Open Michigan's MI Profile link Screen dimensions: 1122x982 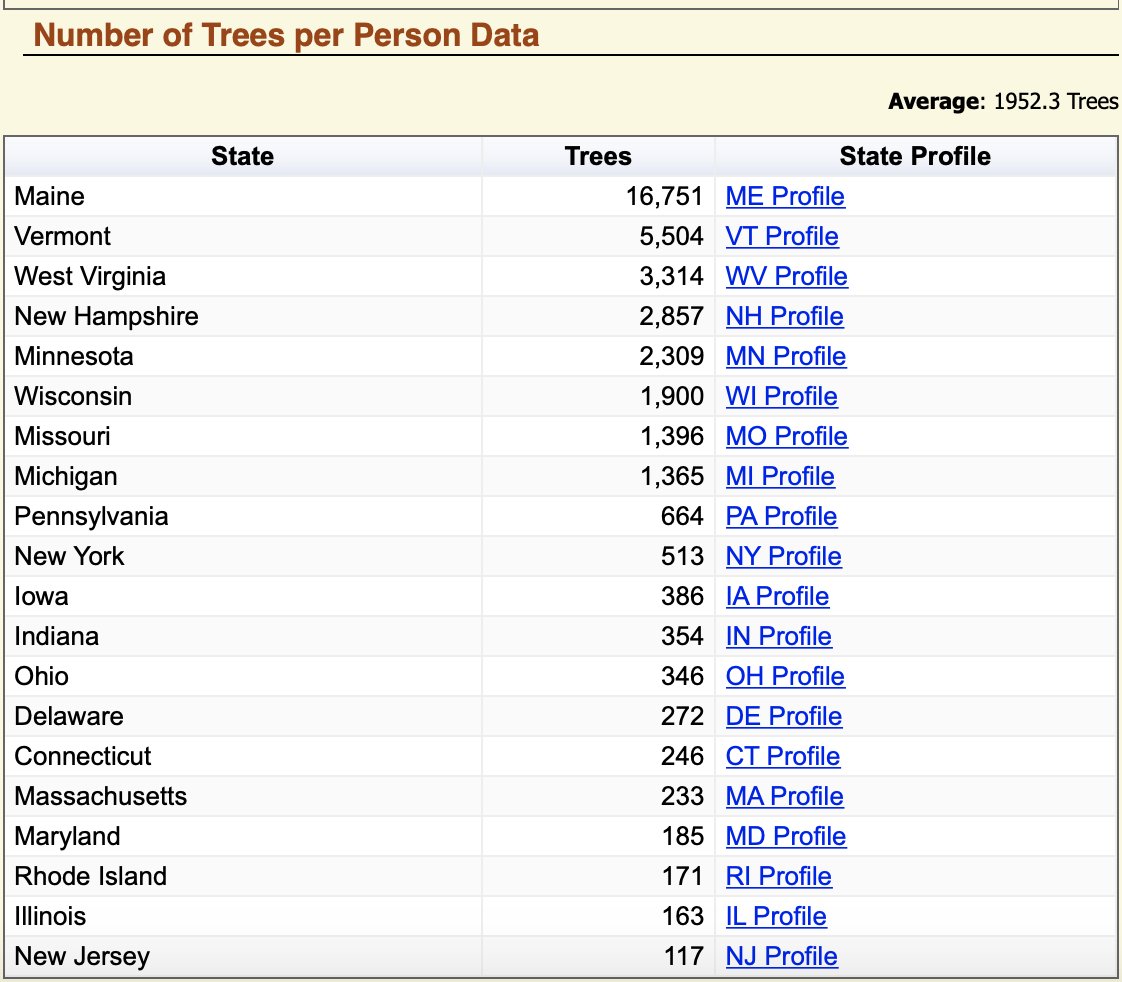(779, 476)
